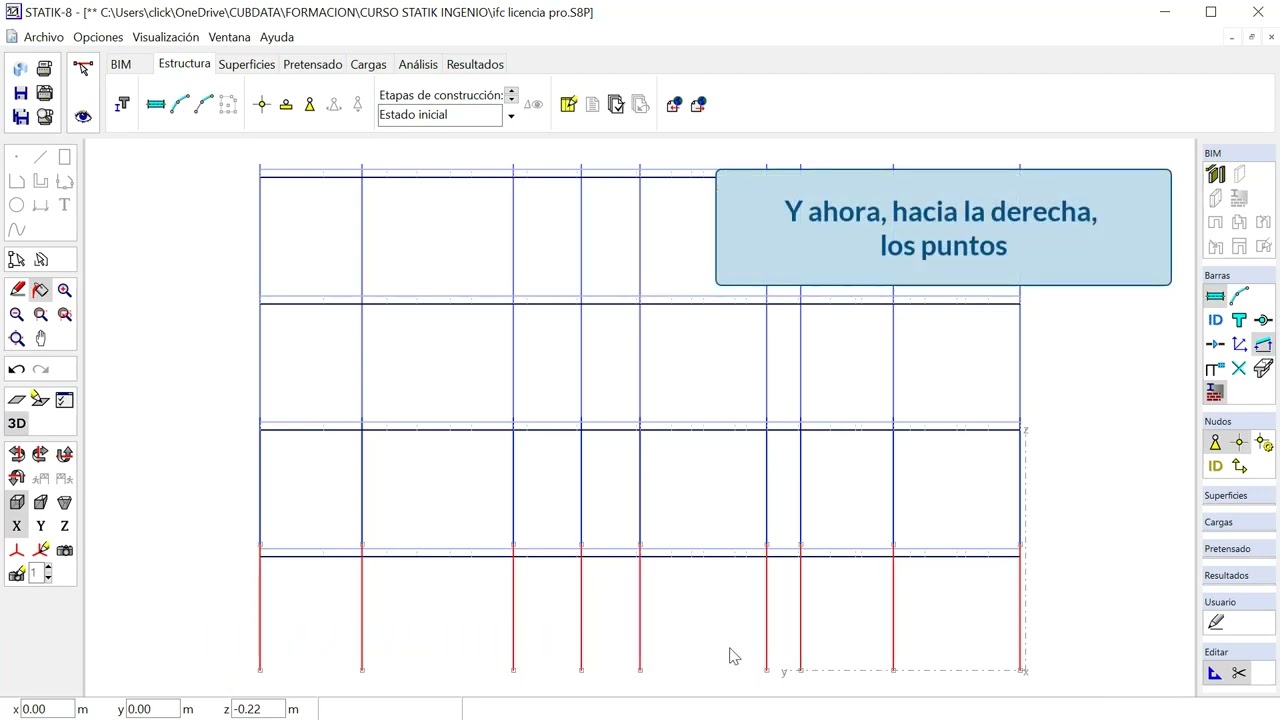Click the checked documents stage icon

point(616,104)
